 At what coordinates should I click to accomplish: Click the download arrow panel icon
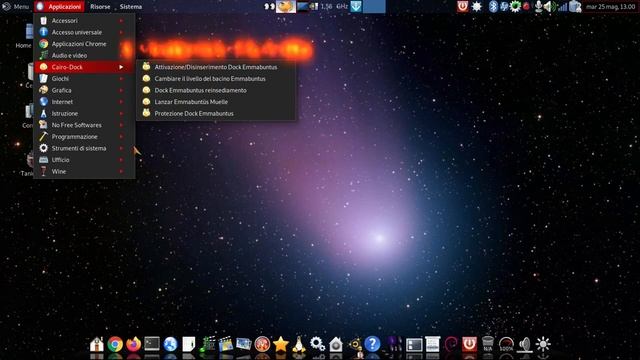point(356,6)
